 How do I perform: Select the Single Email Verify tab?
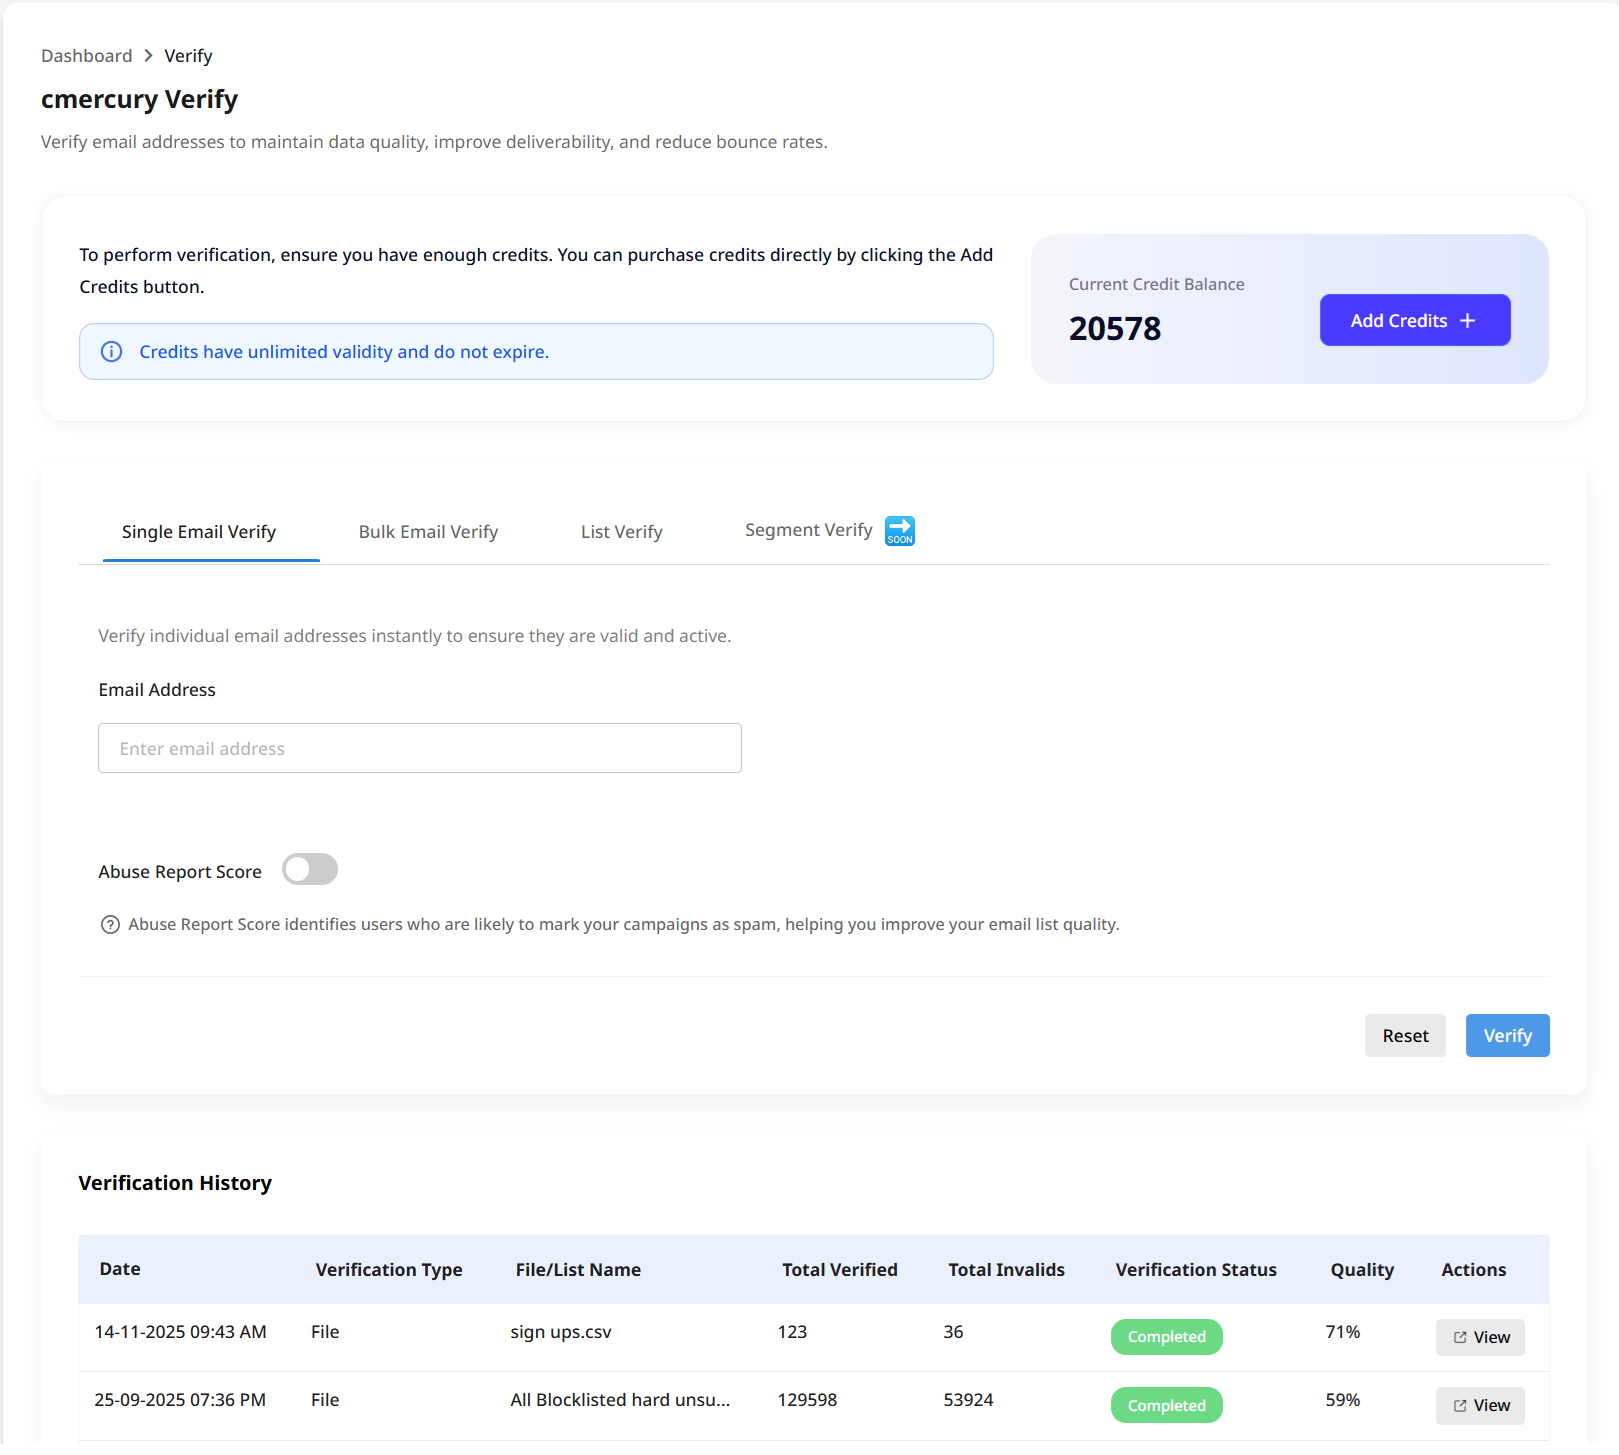pyautogui.click(x=199, y=532)
